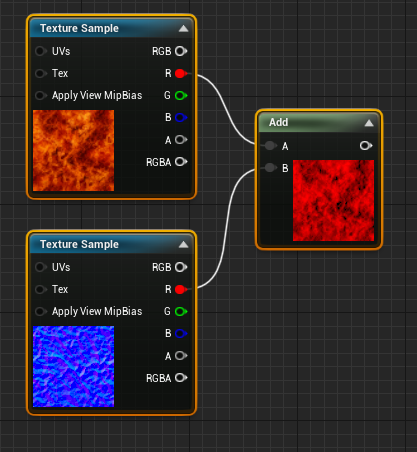
Task: Collapse the fire Texture Sample node with its arrow
Action: pos(183,29)
